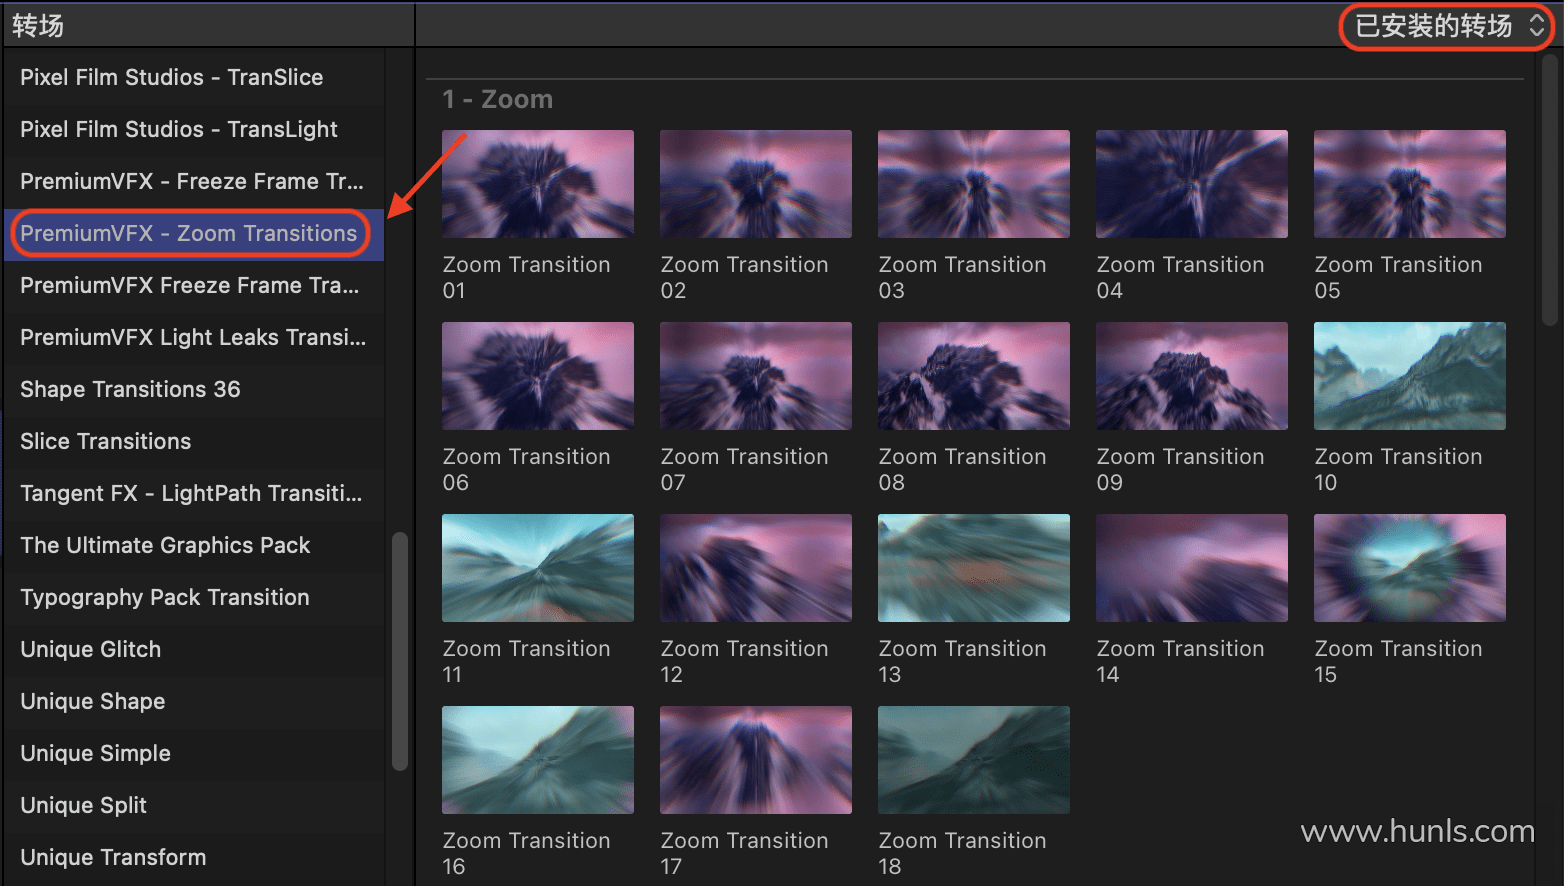Select Zoom Transition 01 thumbnail
Viewport: 1564px width, 886px height.
(538, 184)
